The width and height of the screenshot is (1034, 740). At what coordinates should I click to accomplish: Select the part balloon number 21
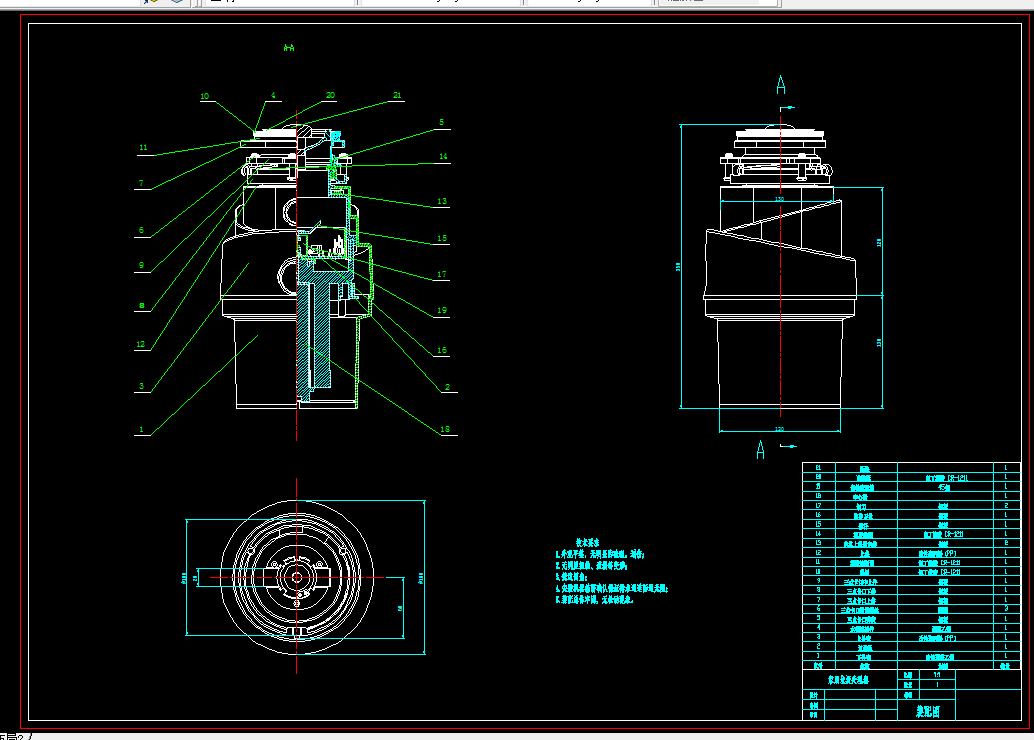[397, 96]
